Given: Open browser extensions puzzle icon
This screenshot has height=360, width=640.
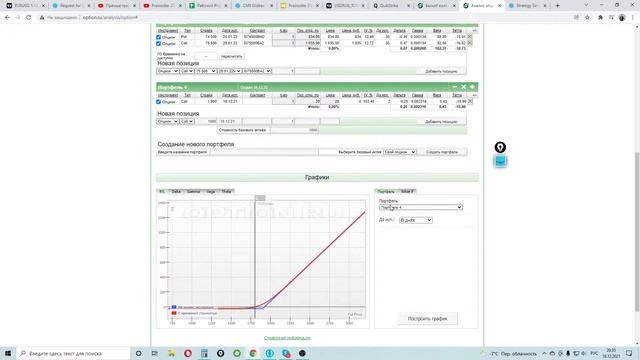Looking at the screenshot, I should 600,18.
